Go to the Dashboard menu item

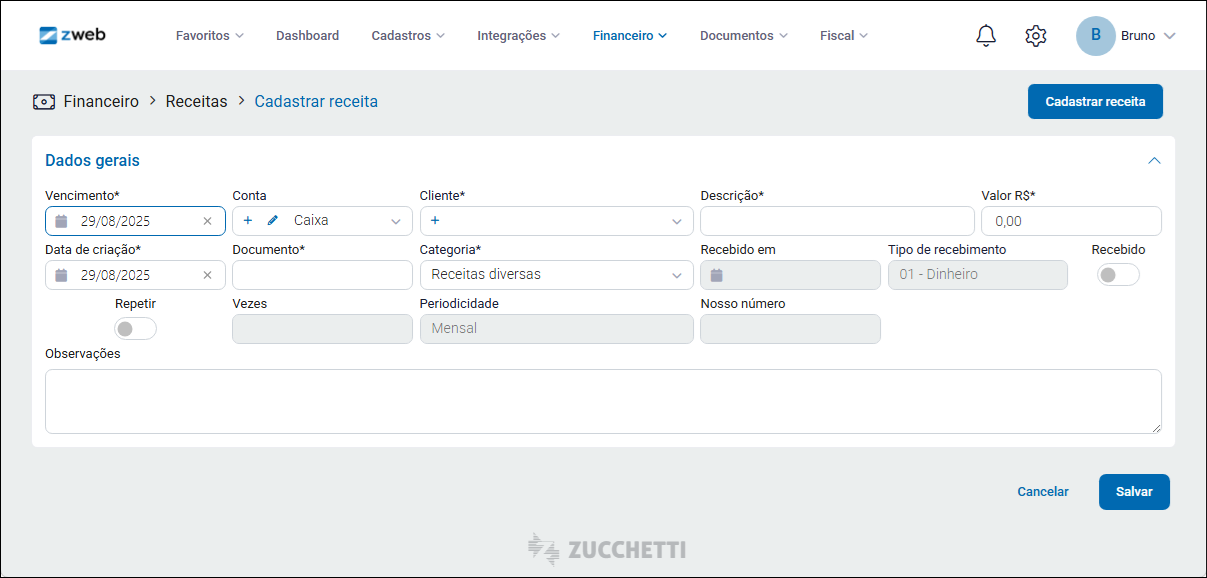coord(307,36)
